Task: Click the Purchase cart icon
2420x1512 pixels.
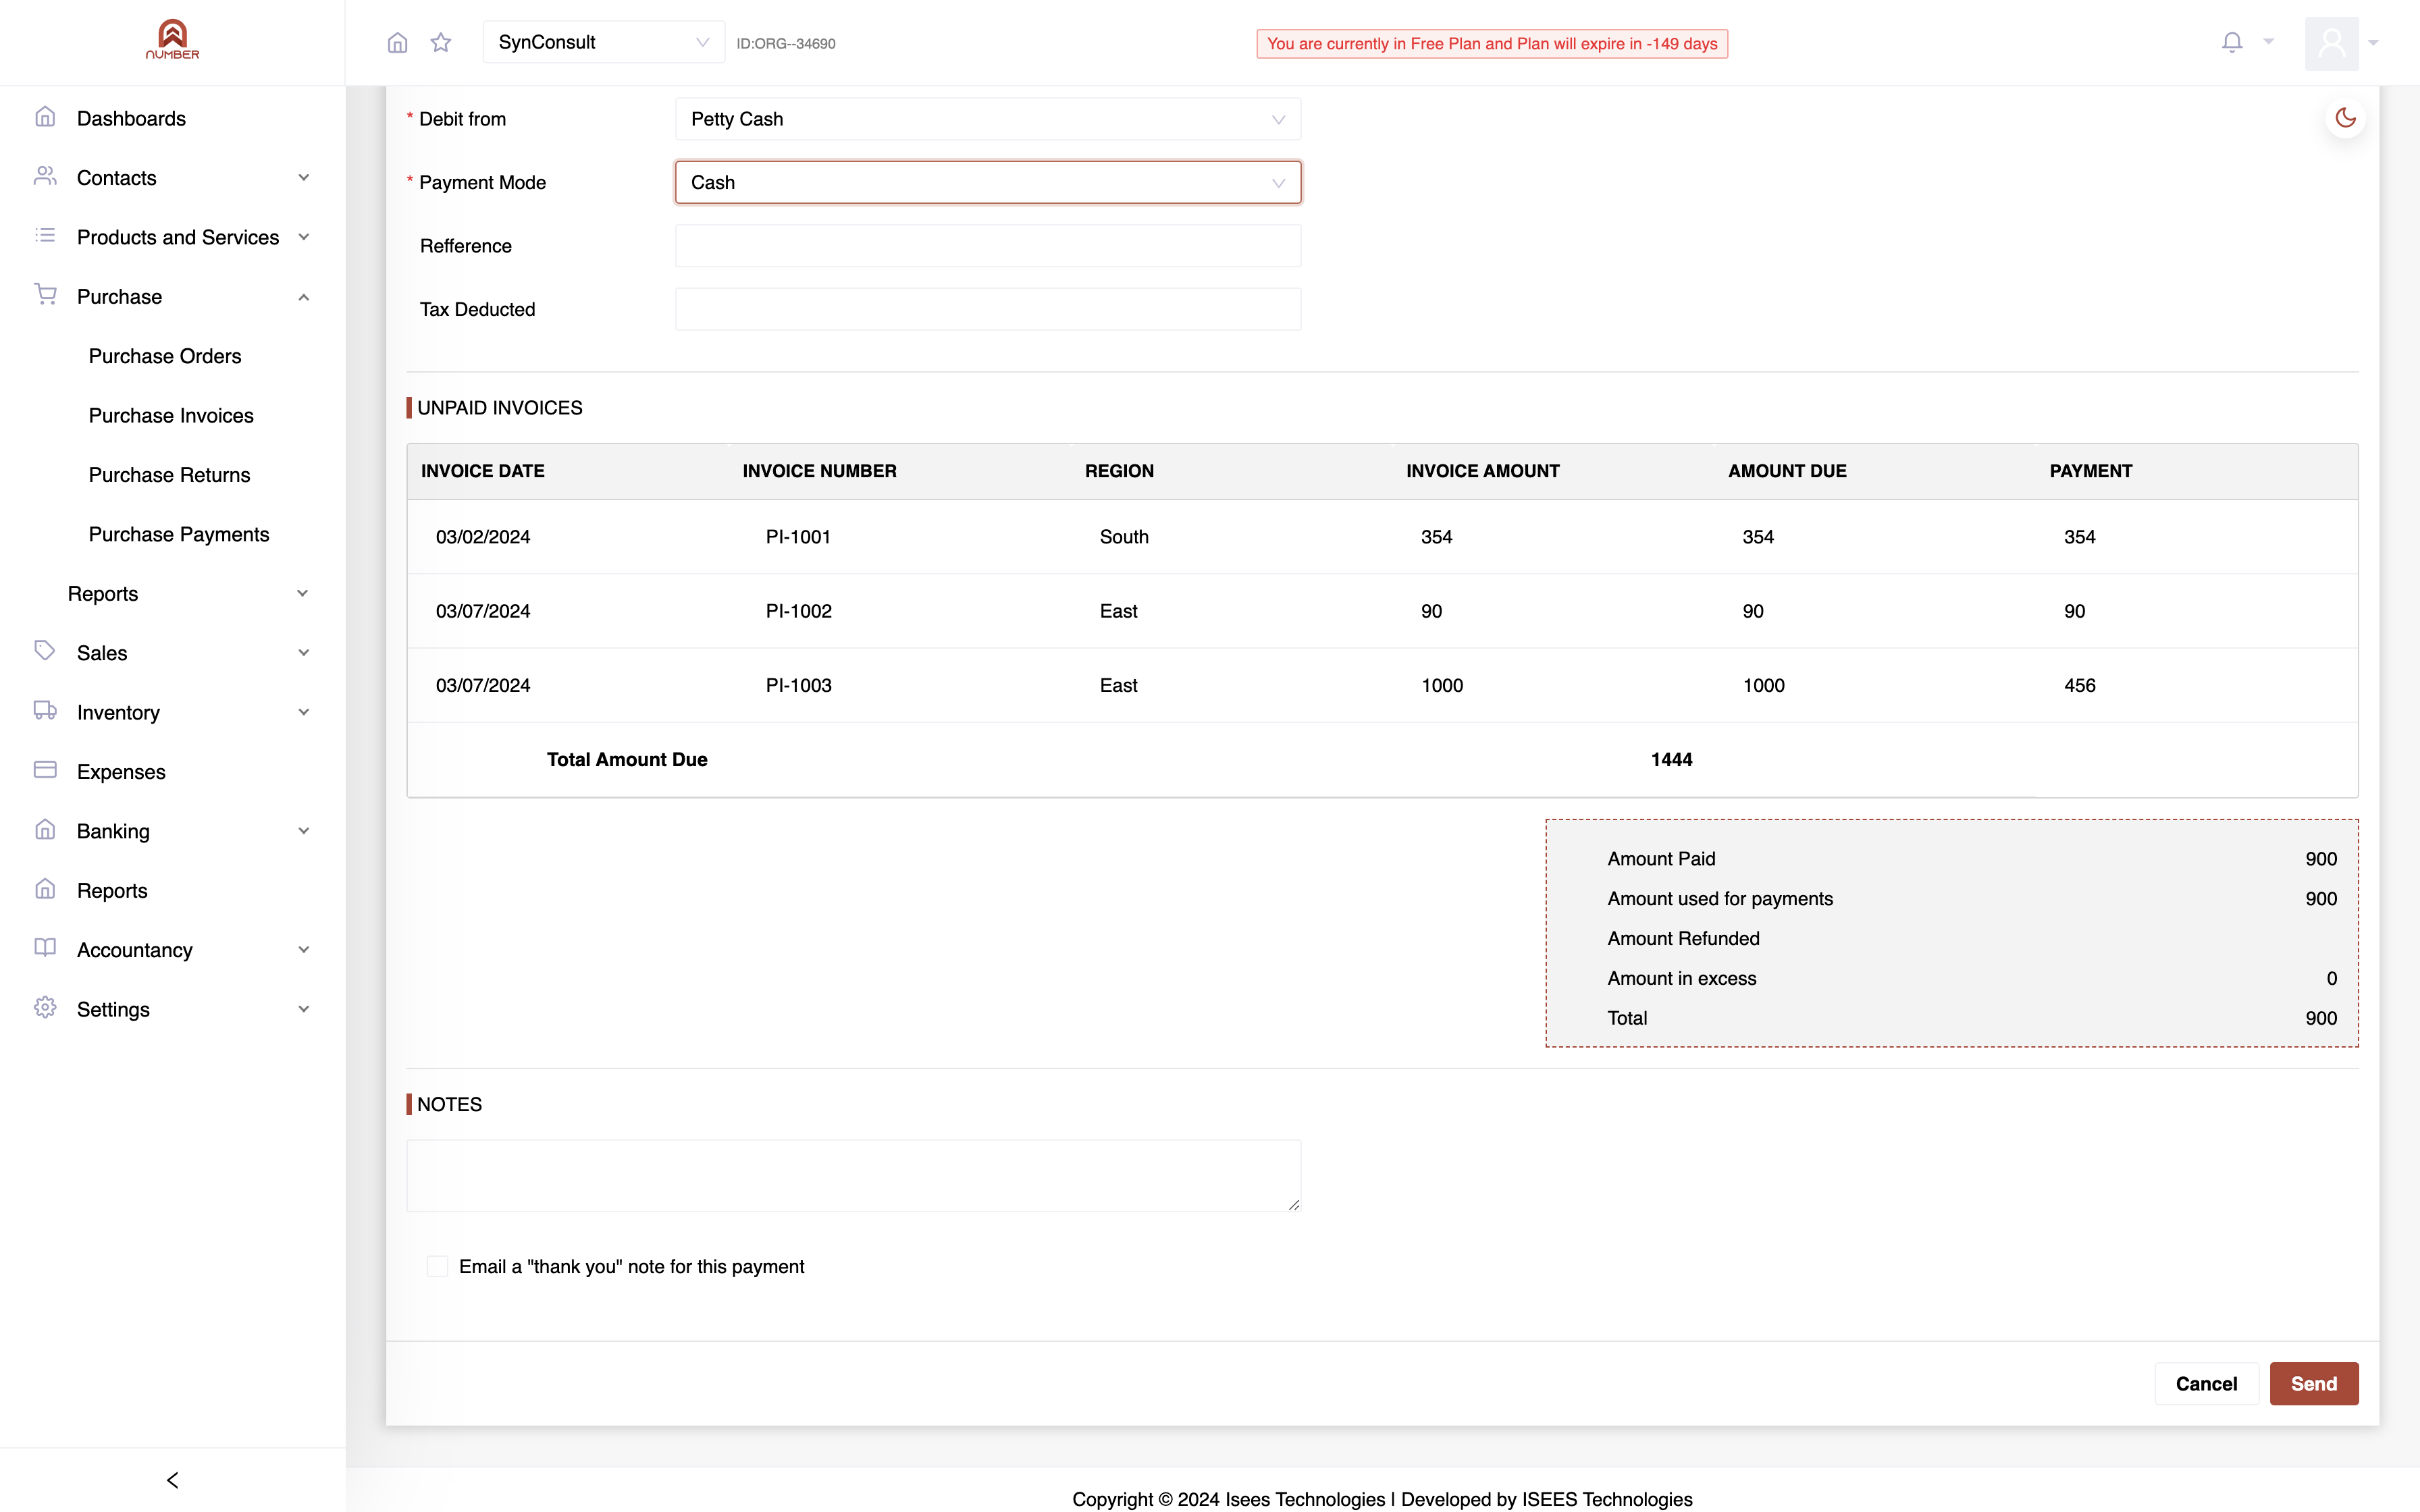Action: pyautogui.click(x=45, y=295)
